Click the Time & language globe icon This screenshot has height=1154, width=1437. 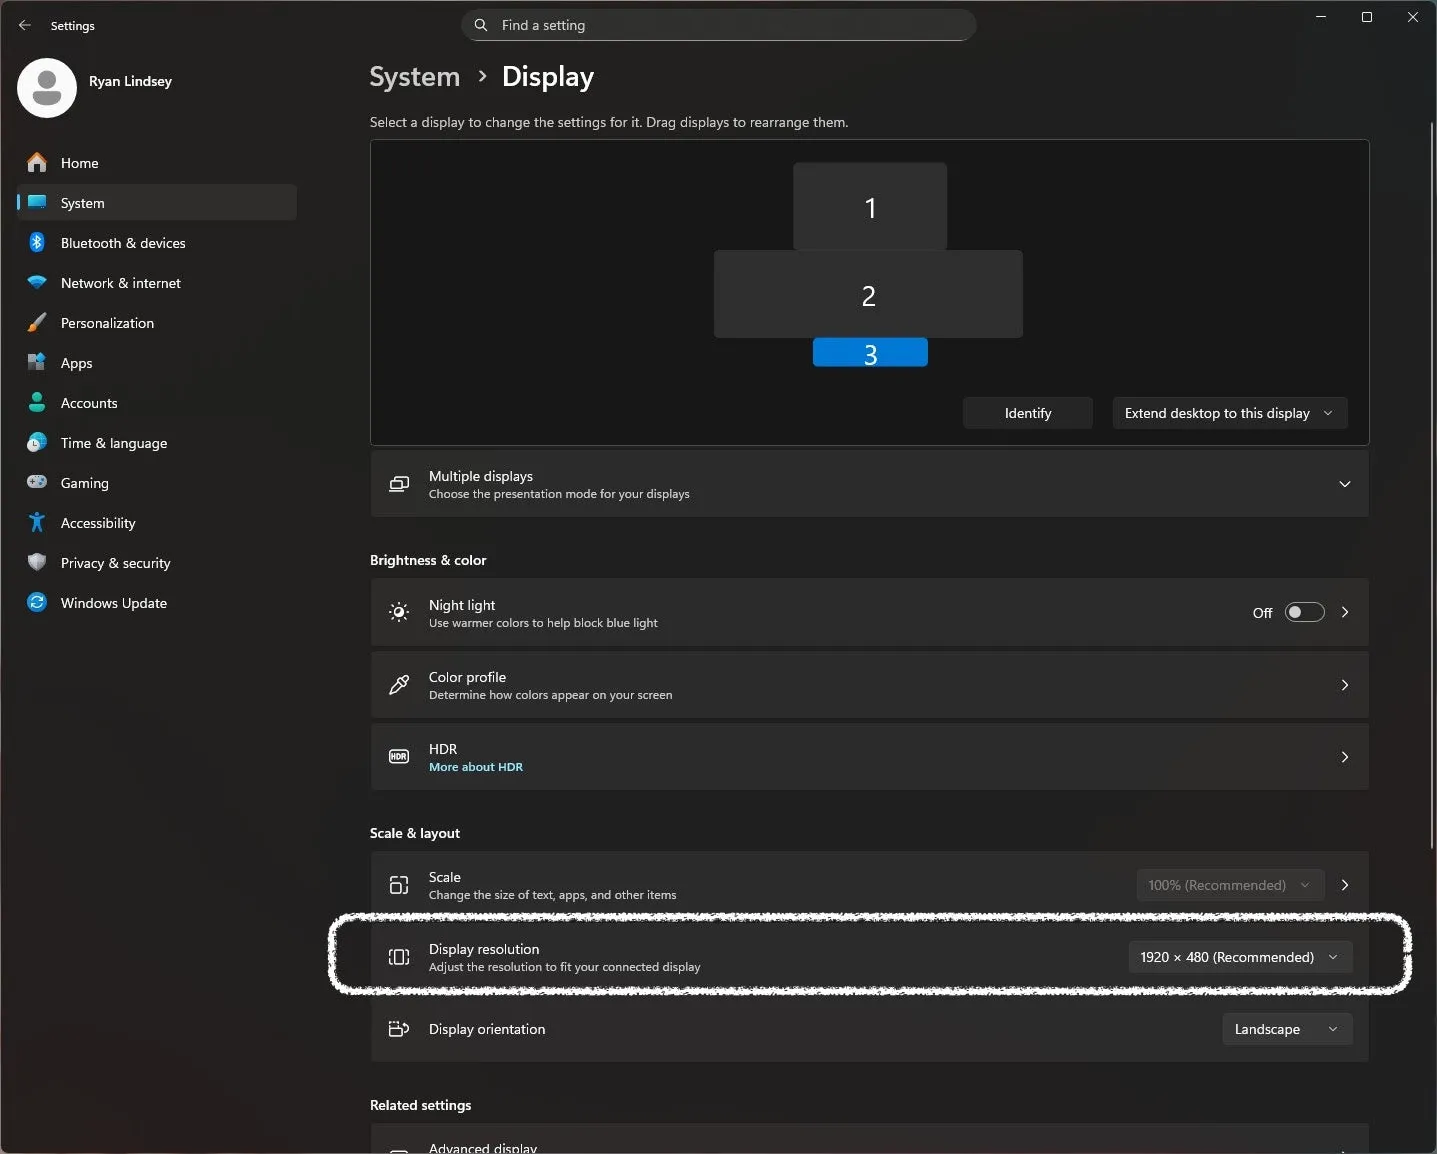(37, 442)
